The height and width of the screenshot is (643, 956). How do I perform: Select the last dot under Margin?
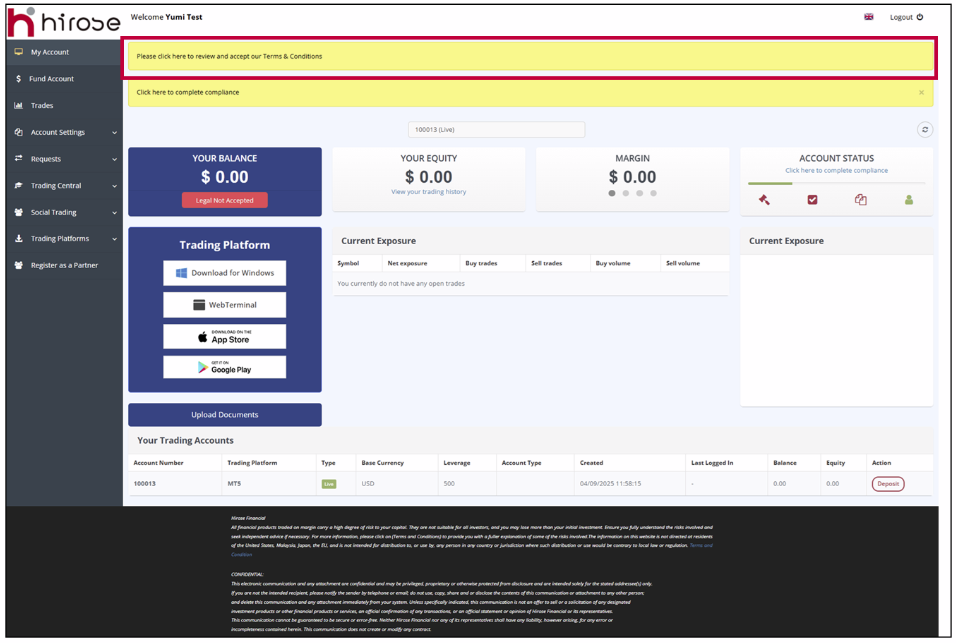tap(654, 194)
